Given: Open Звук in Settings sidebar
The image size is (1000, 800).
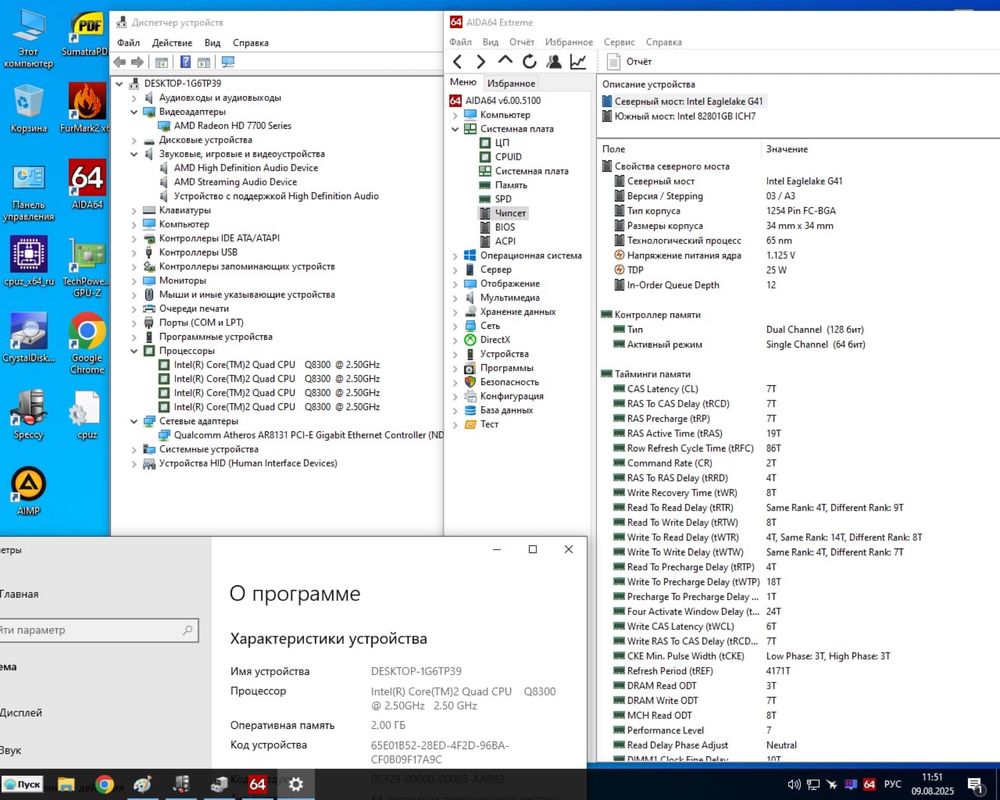Looking at the screenshot, I should [x=11, y=750].
